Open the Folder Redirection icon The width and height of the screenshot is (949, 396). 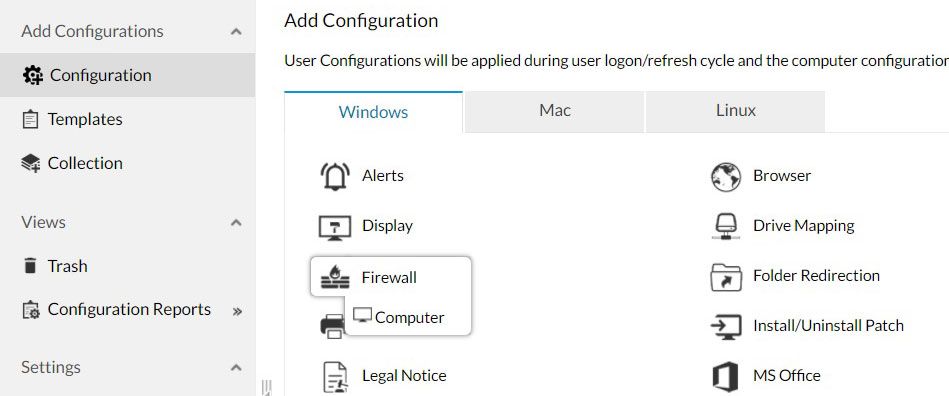(x=726, y=277)
